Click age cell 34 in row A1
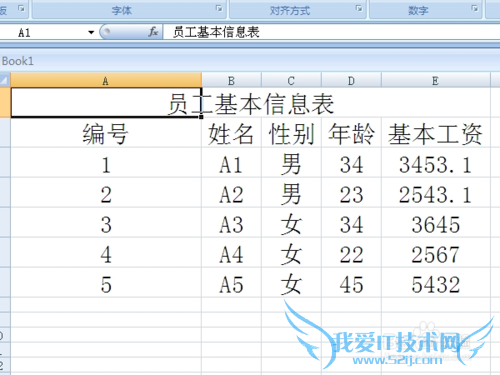 coord(351,163)
